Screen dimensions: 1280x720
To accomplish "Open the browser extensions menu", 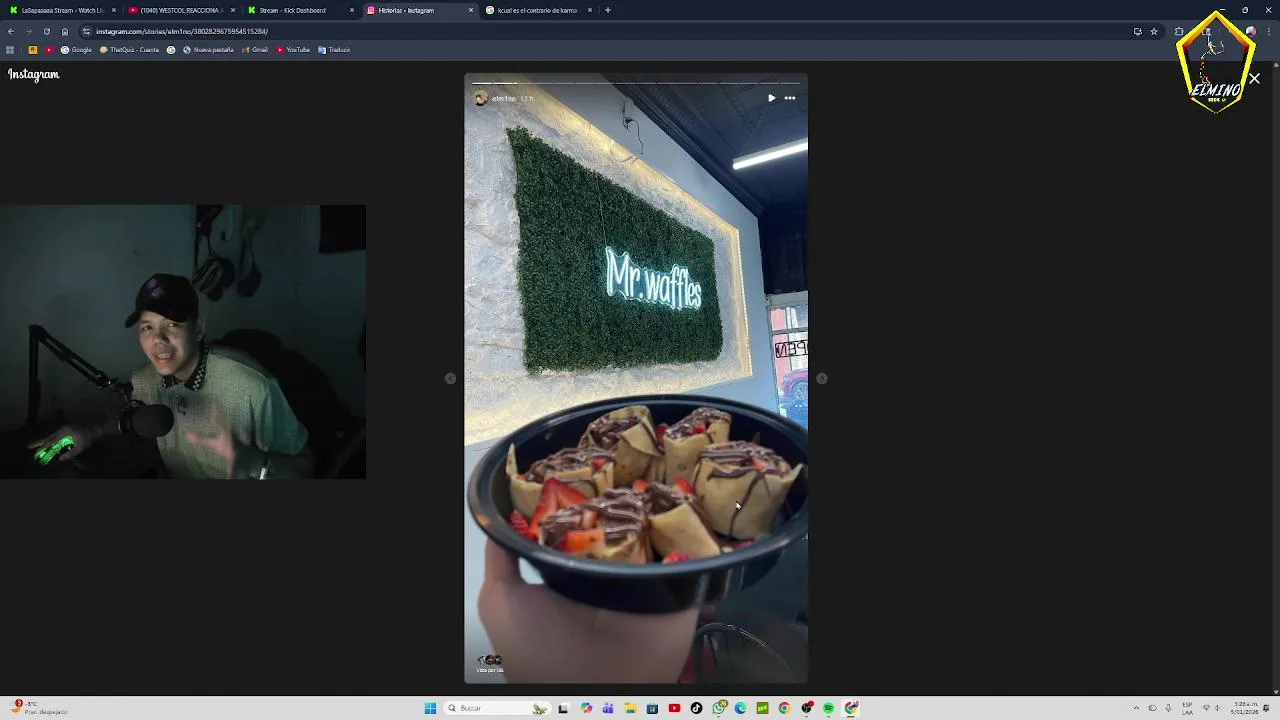I will tap(1179, 31).
